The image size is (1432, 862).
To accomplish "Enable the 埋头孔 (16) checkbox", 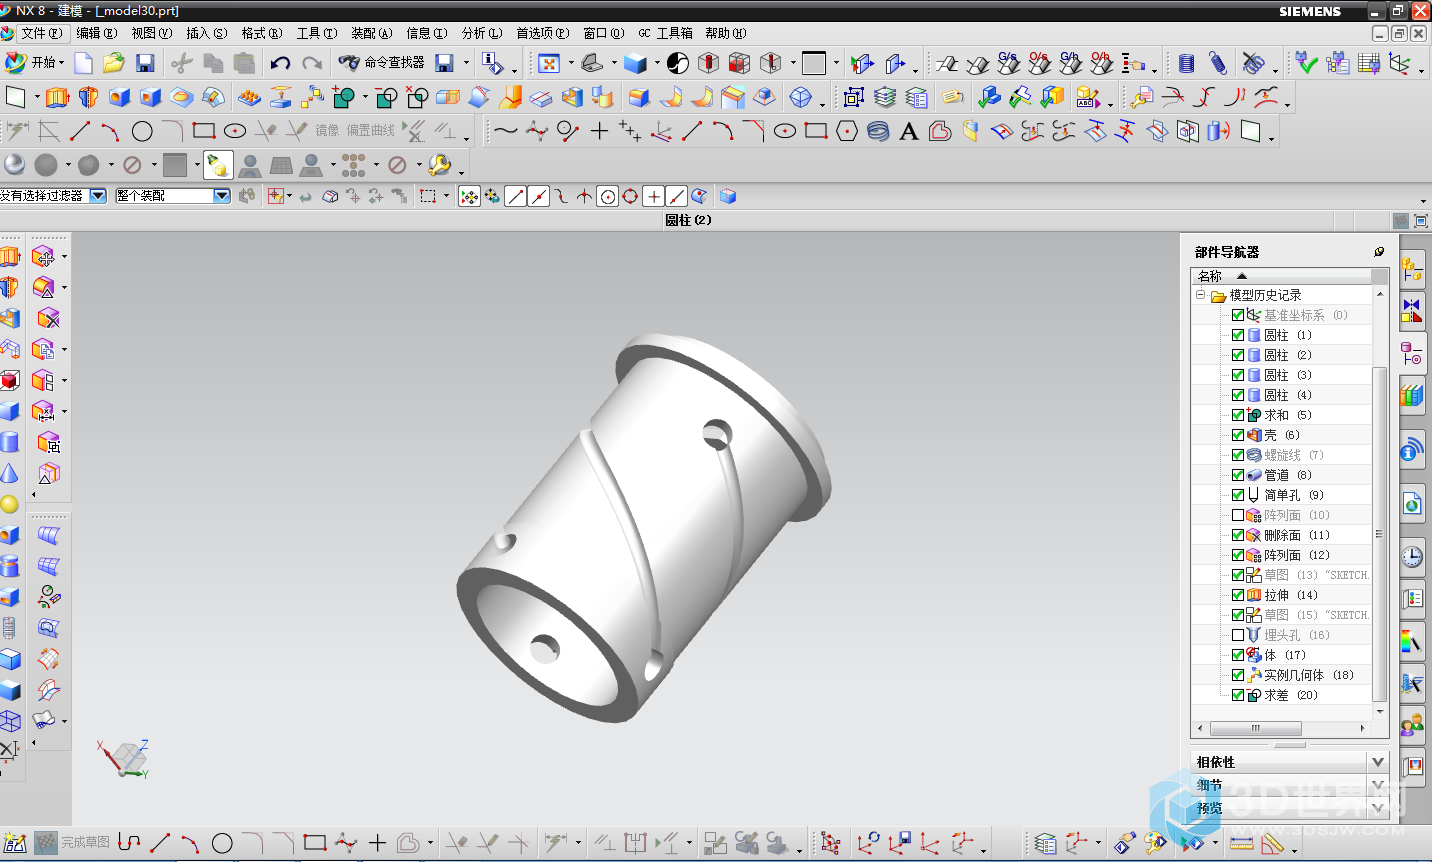I will point(1238,635).
